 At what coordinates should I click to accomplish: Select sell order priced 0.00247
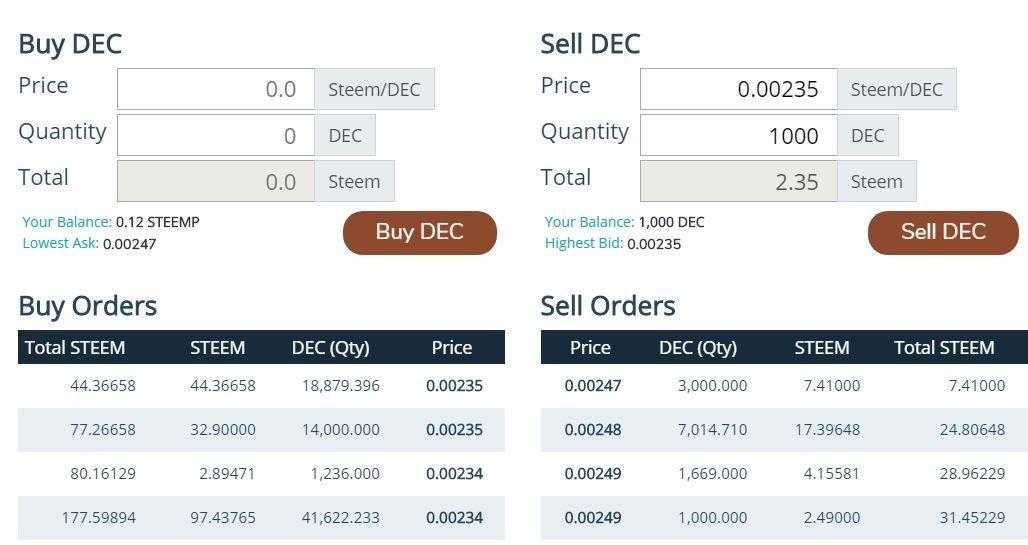pyautogui.click(x=784, y=386)
